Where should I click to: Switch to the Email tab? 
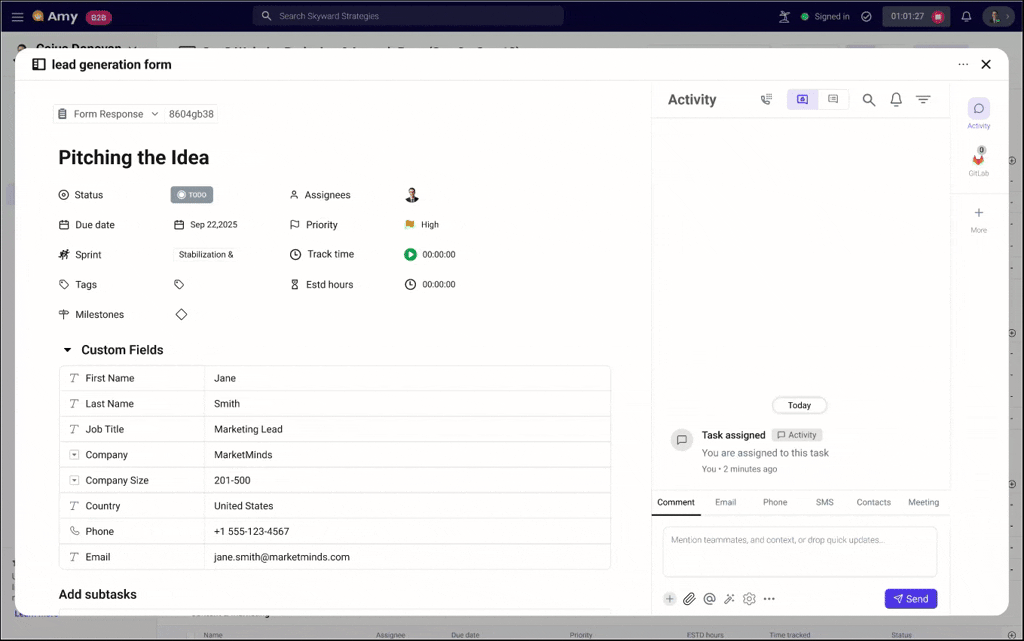pyautogui.click(x=725, y=502)
